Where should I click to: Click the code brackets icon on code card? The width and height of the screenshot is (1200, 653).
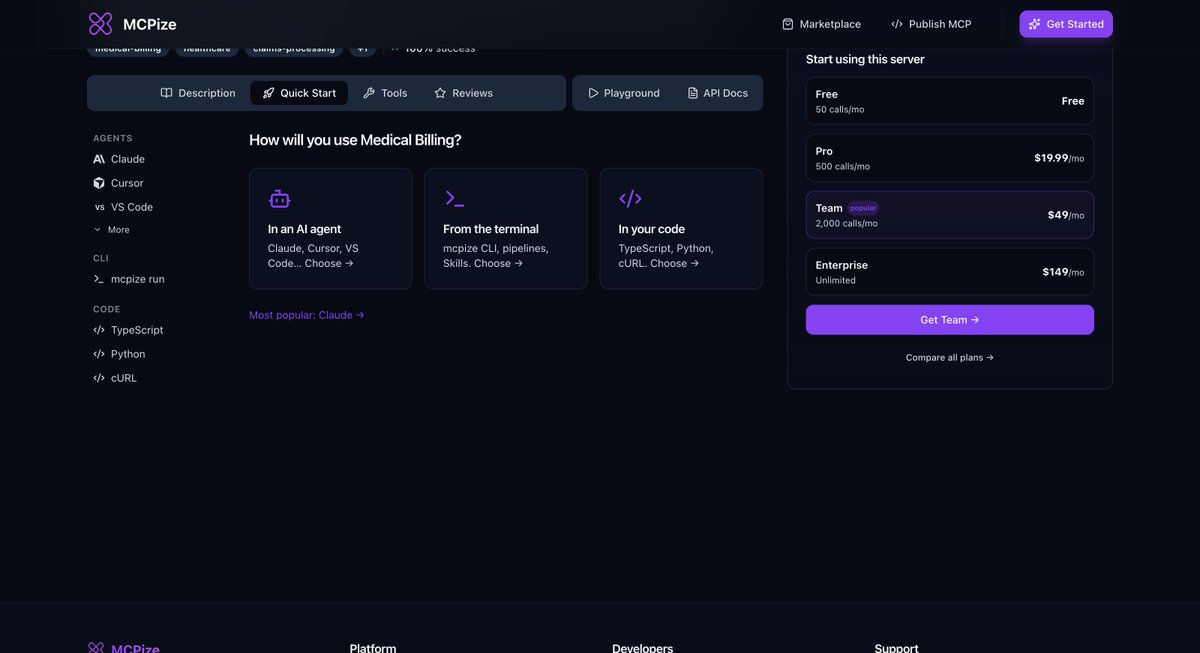(x=630, y=198)
